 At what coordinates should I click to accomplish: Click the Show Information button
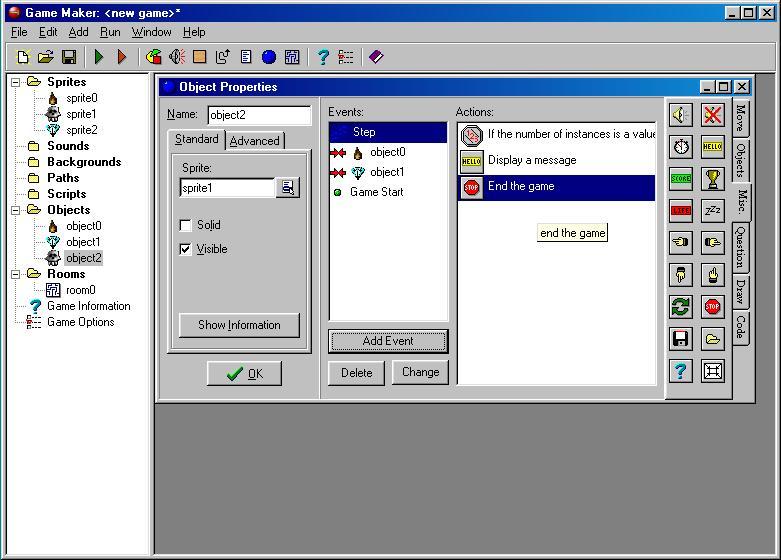point(239,325)
